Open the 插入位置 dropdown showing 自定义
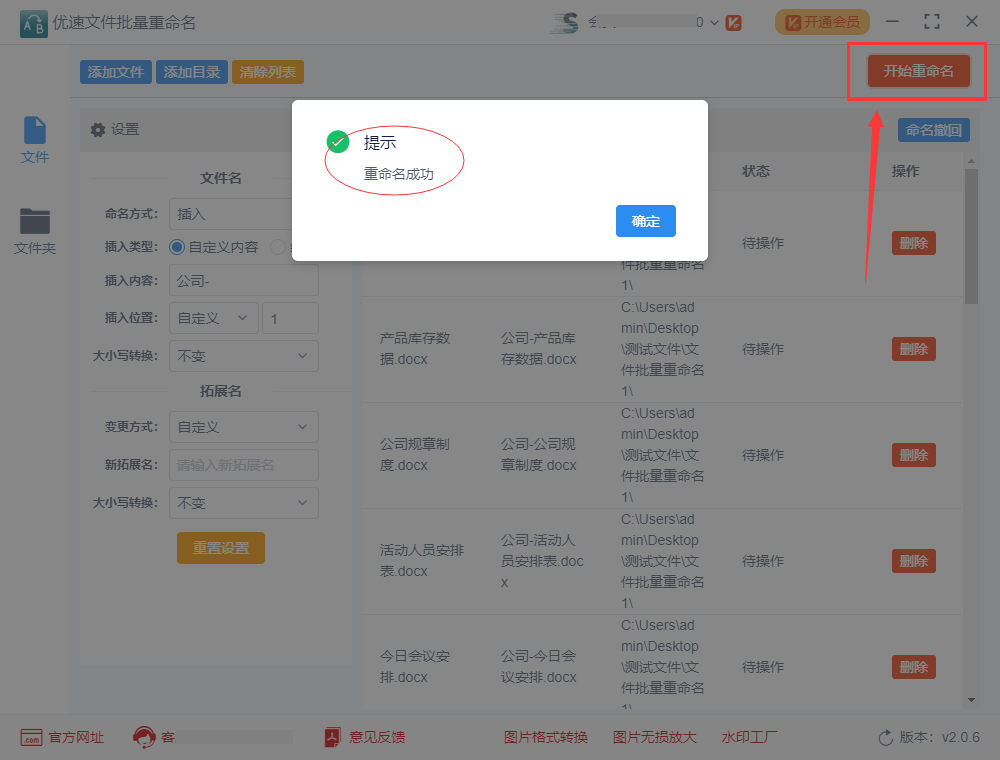1000x760 pixels. [213, 318]
